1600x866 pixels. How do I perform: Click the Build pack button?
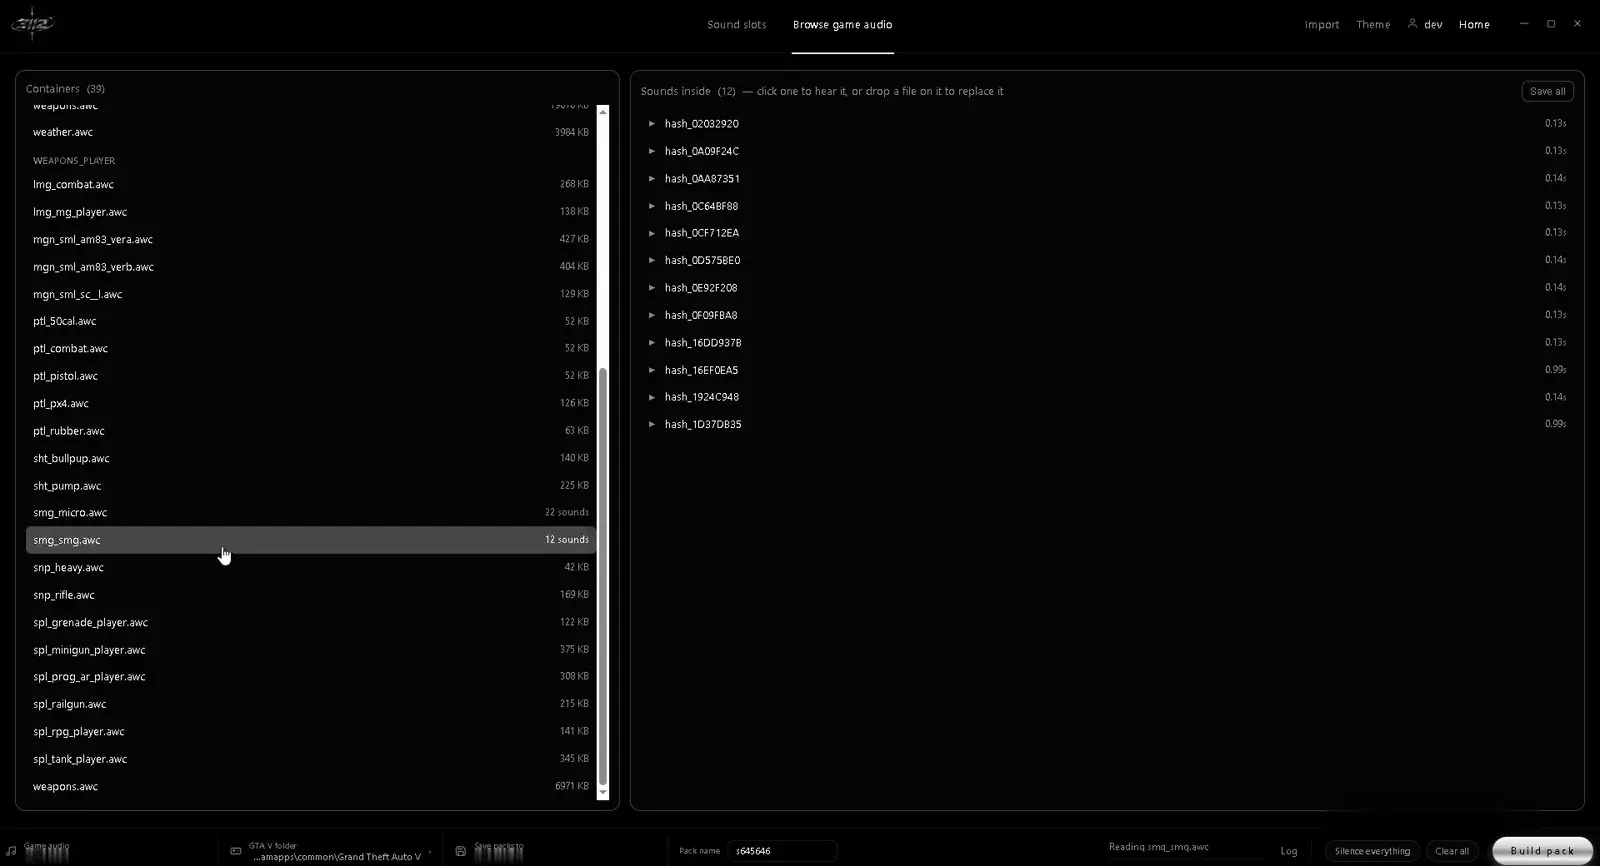click(x=1542, y=851)
